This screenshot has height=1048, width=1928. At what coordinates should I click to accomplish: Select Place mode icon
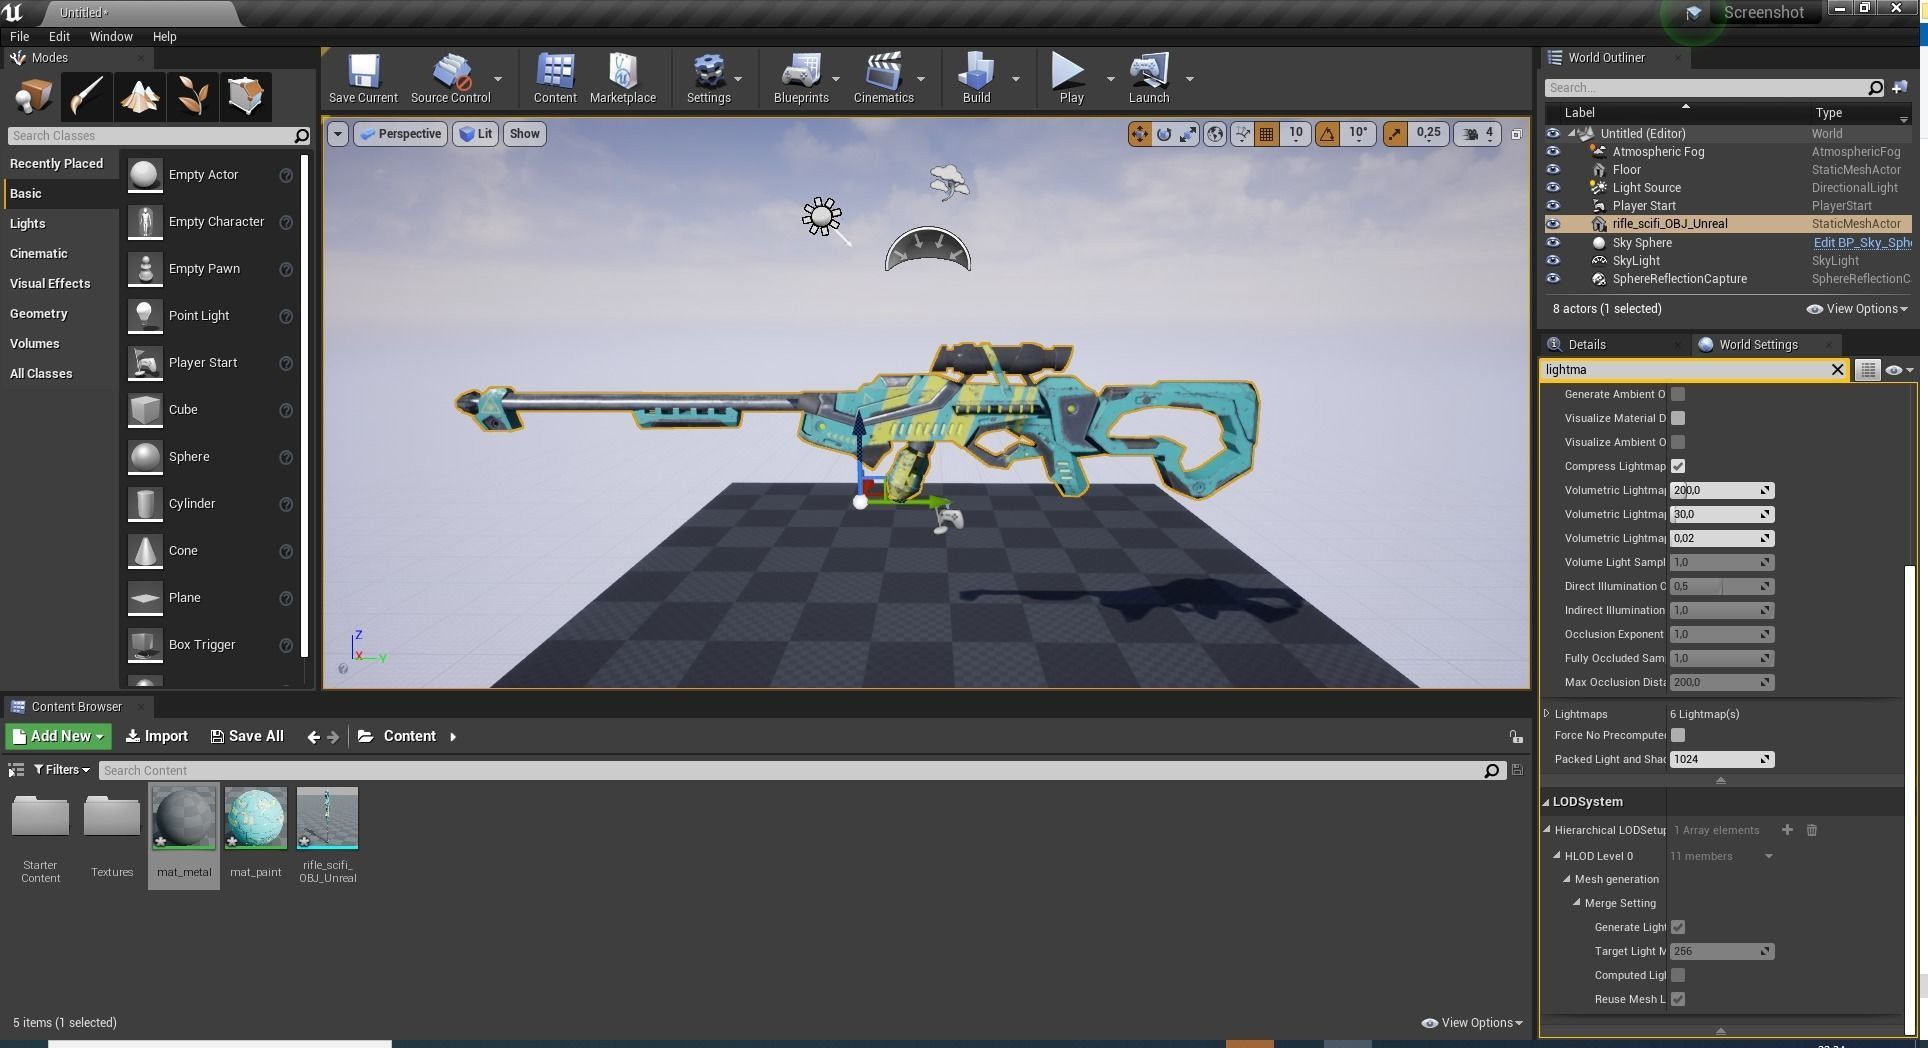click(x=33, y=96)
